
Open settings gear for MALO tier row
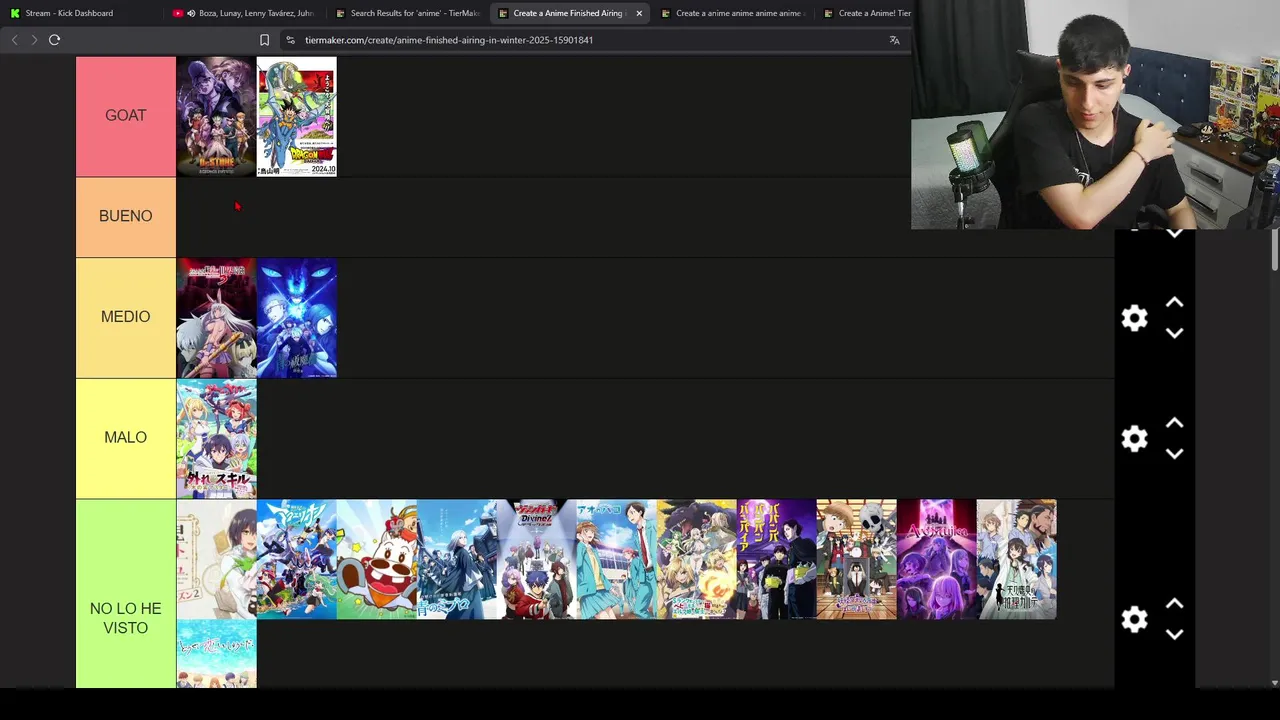click(x=1134, y=438)
